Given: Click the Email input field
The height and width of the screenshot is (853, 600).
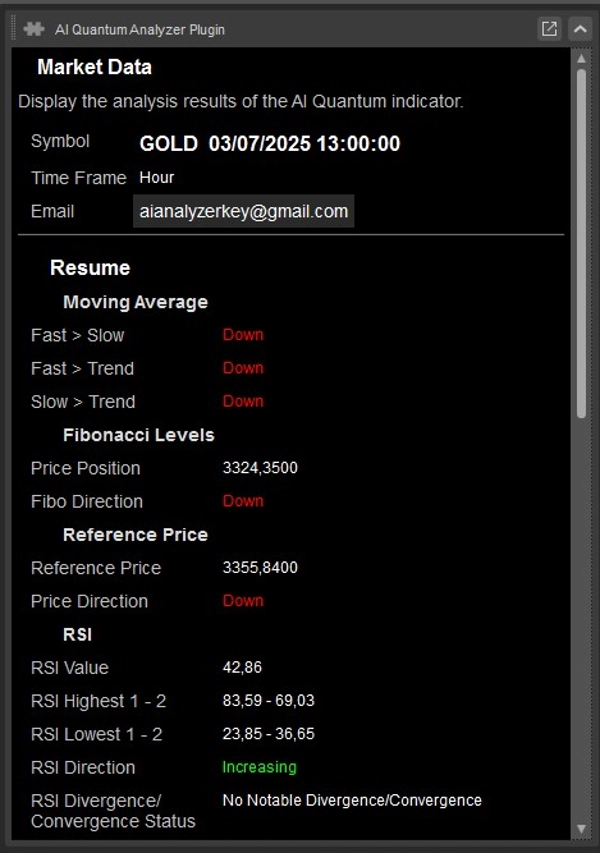Looking at the screenshot, I should point(244,211).
